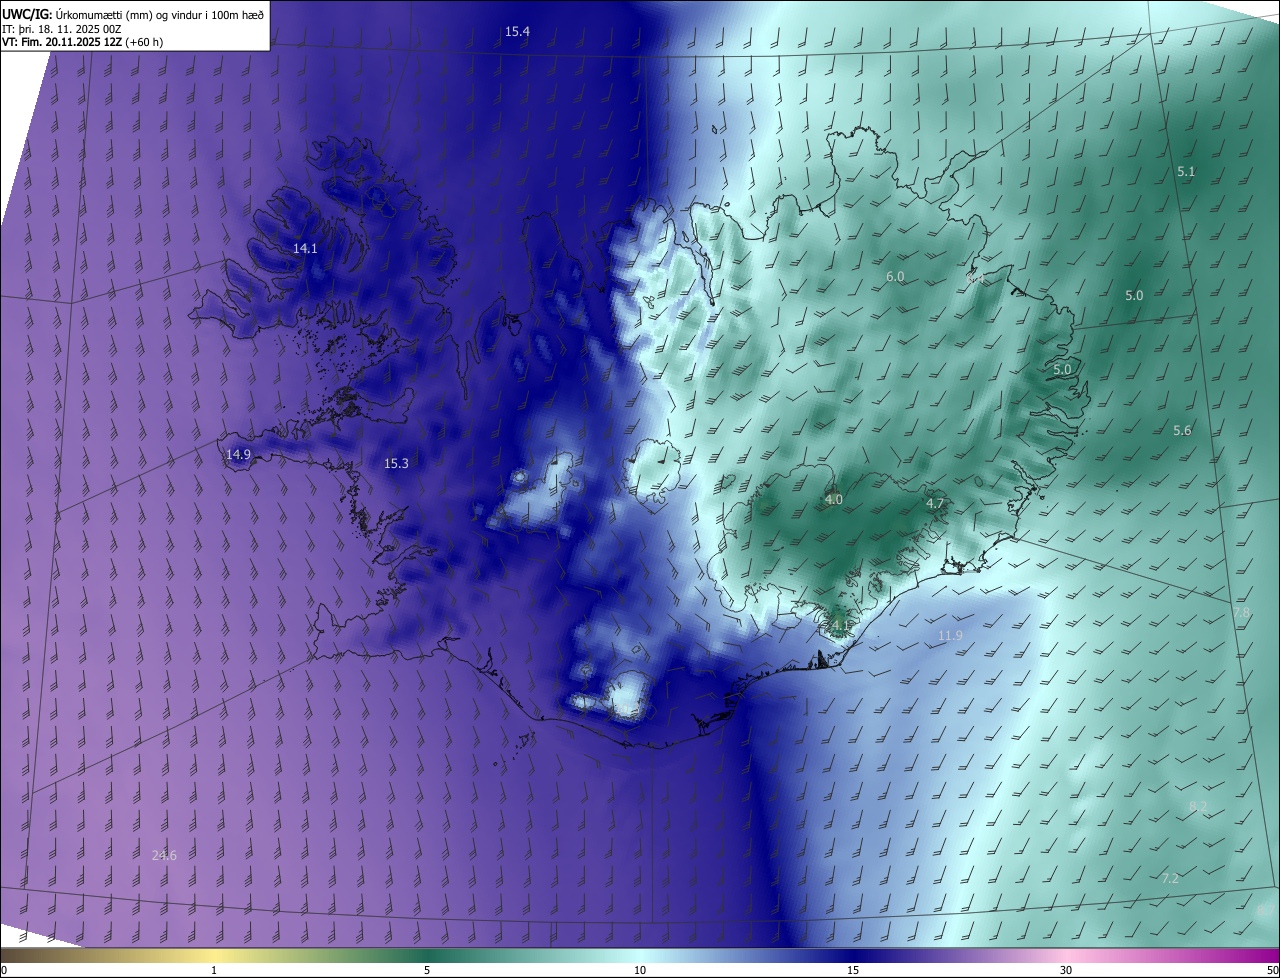Click the 15.4 value label

click(x=517, y=32)
